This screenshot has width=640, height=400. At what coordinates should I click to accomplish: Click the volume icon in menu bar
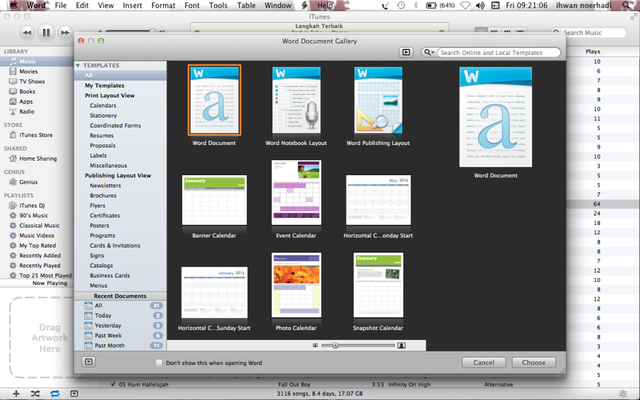480,5
